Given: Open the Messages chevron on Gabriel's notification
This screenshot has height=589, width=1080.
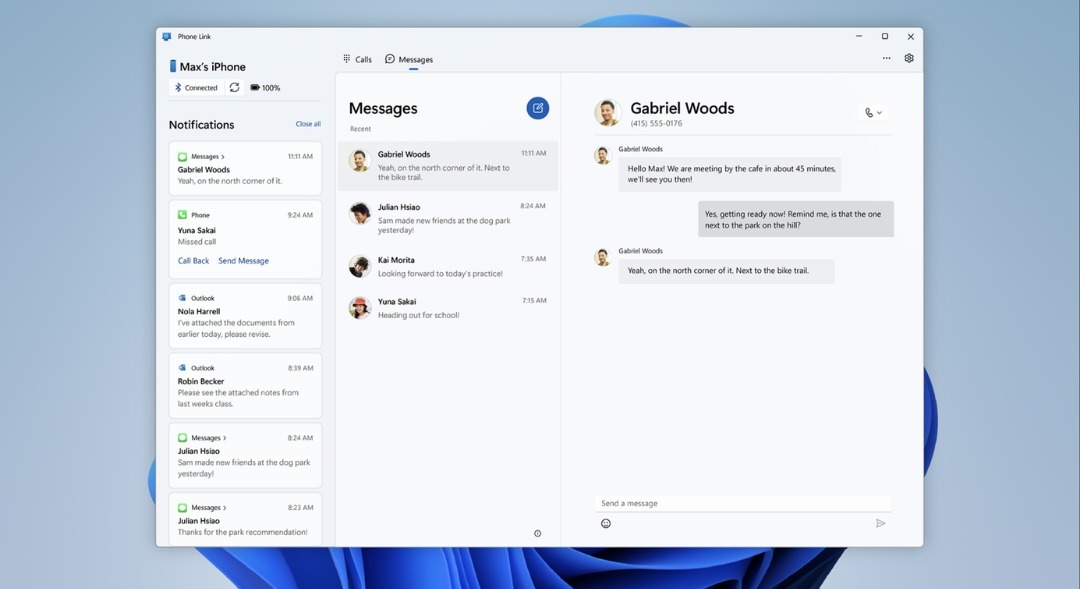Looking at the screenshot, I should tap(221, 156).
